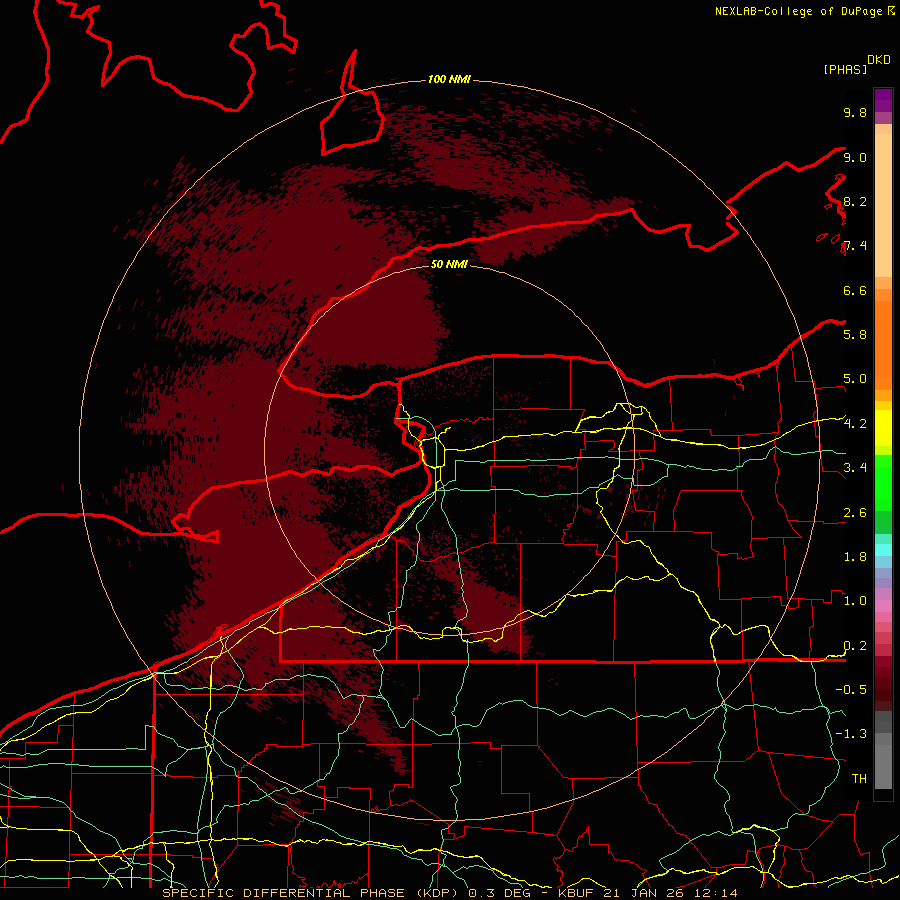This screenshot has width=900, height=900.
Task: Click the bright yellow band in the color bar
Action: pyautogui.click(x=883, y=428)
